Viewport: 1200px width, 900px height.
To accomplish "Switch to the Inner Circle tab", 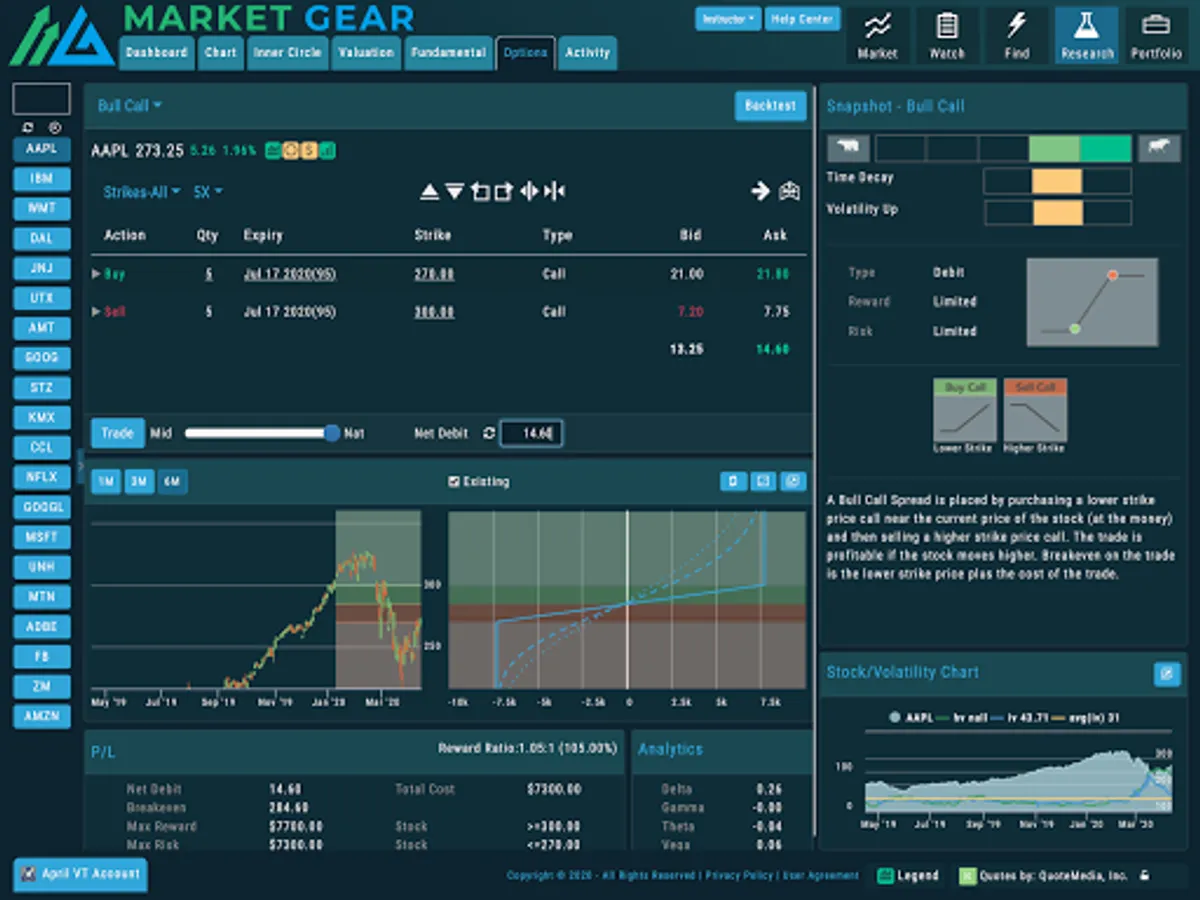I will 287,53.
